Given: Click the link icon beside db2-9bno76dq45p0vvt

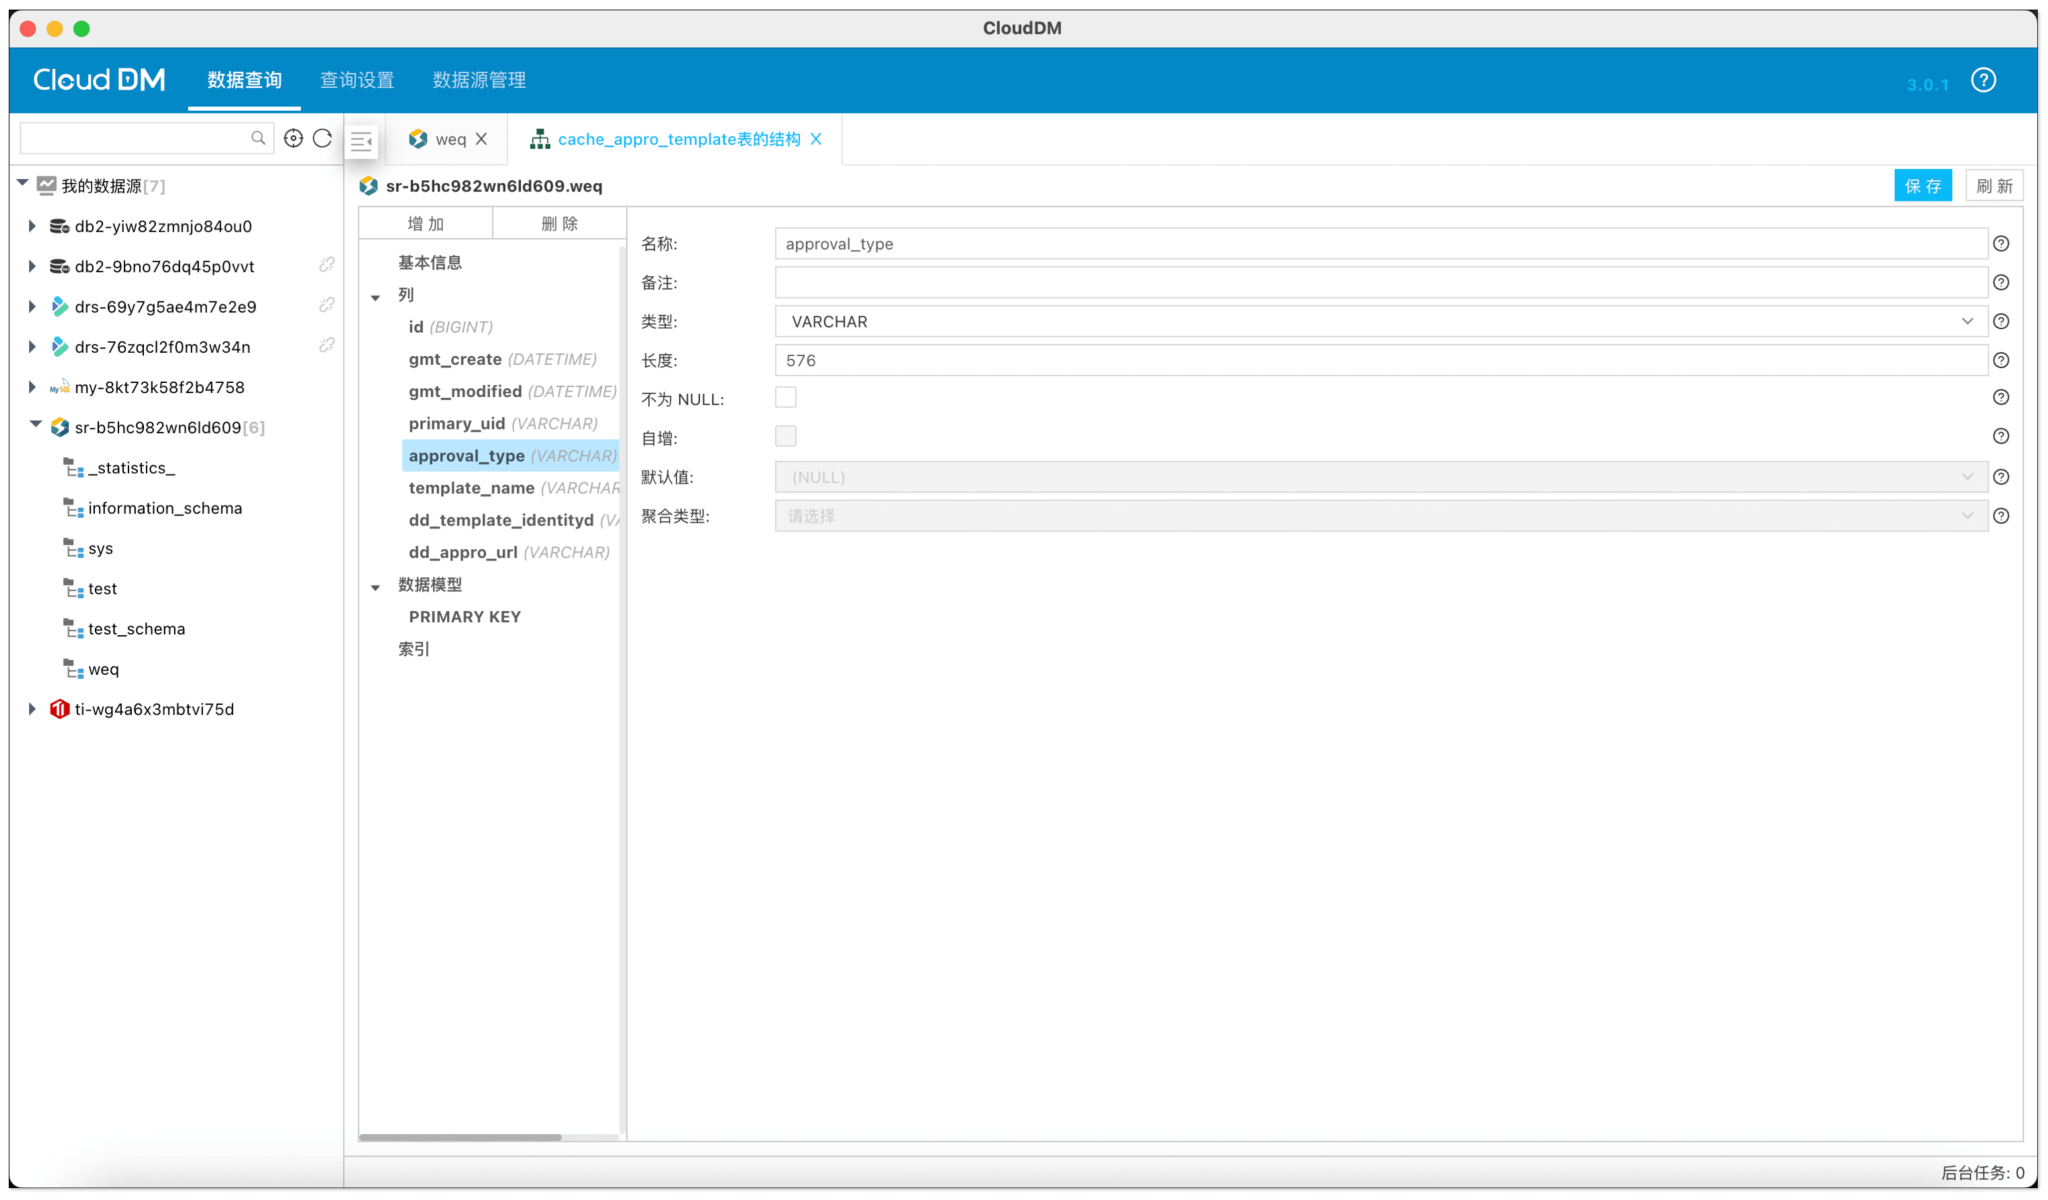Looking at the screenshot, I should (326, 265).
